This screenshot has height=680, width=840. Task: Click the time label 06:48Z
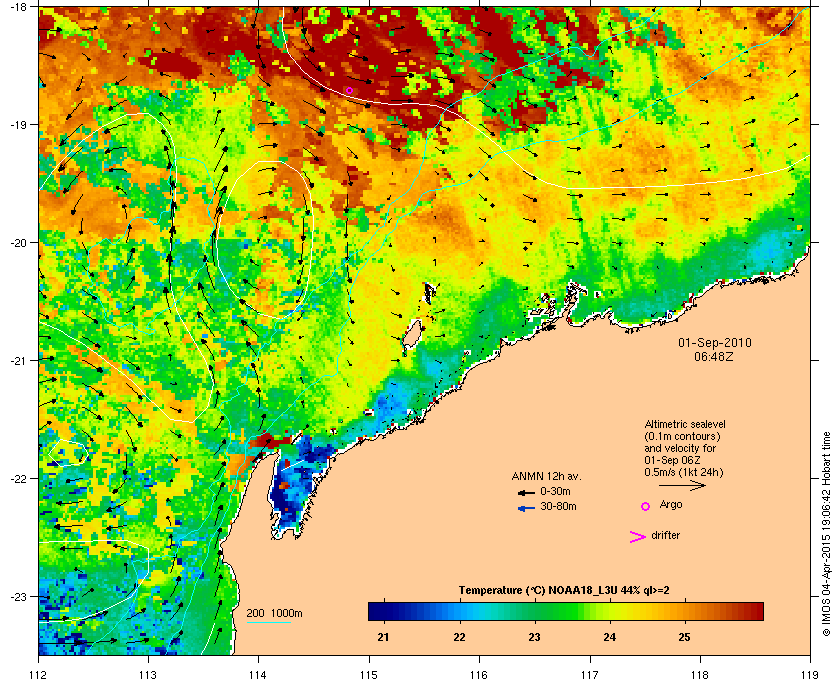[714, 356]
